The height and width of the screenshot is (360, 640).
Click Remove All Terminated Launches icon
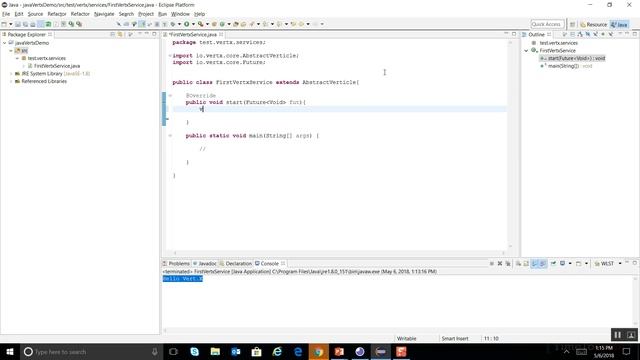(x=507, y=264)
